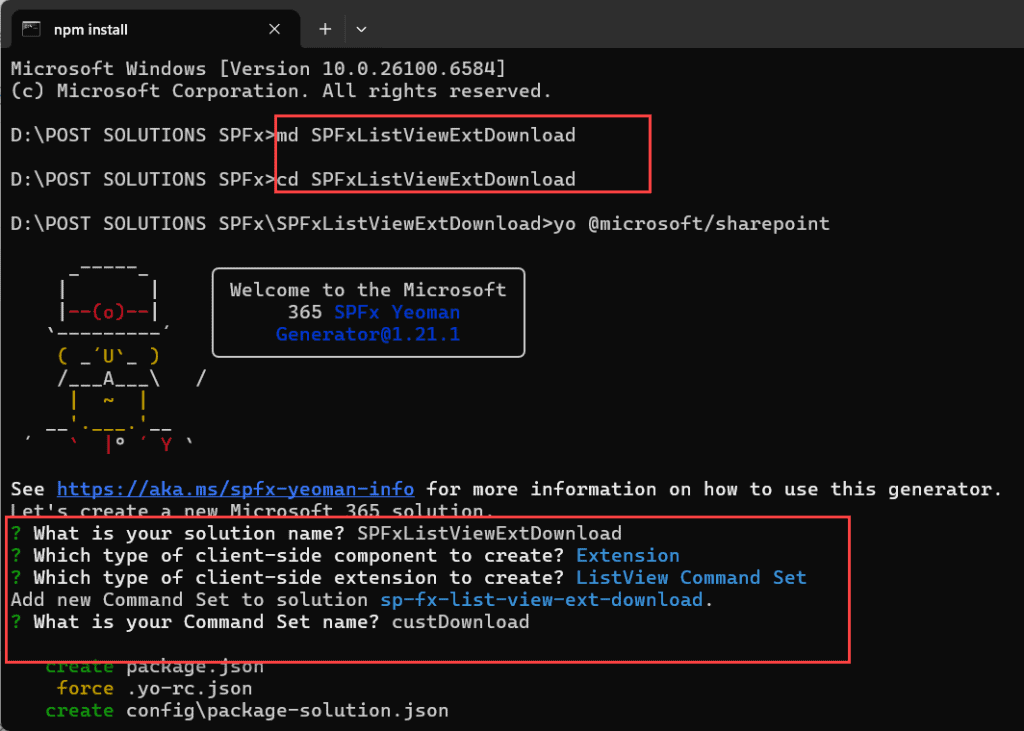Expand the new tab profile dropdown arrow

pyautogui.click(x=361, y=29)
